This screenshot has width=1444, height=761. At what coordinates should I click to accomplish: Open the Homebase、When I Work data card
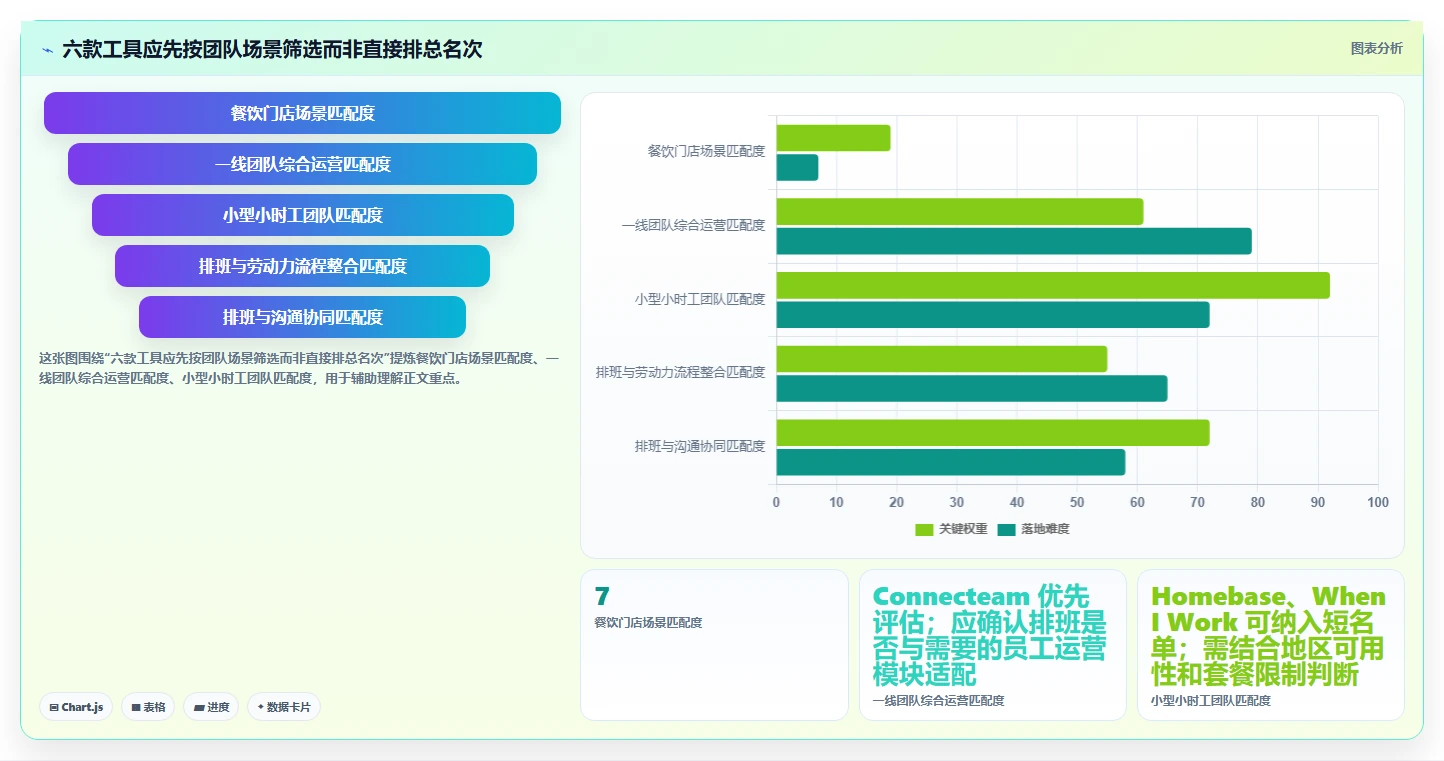(1270, 645)
